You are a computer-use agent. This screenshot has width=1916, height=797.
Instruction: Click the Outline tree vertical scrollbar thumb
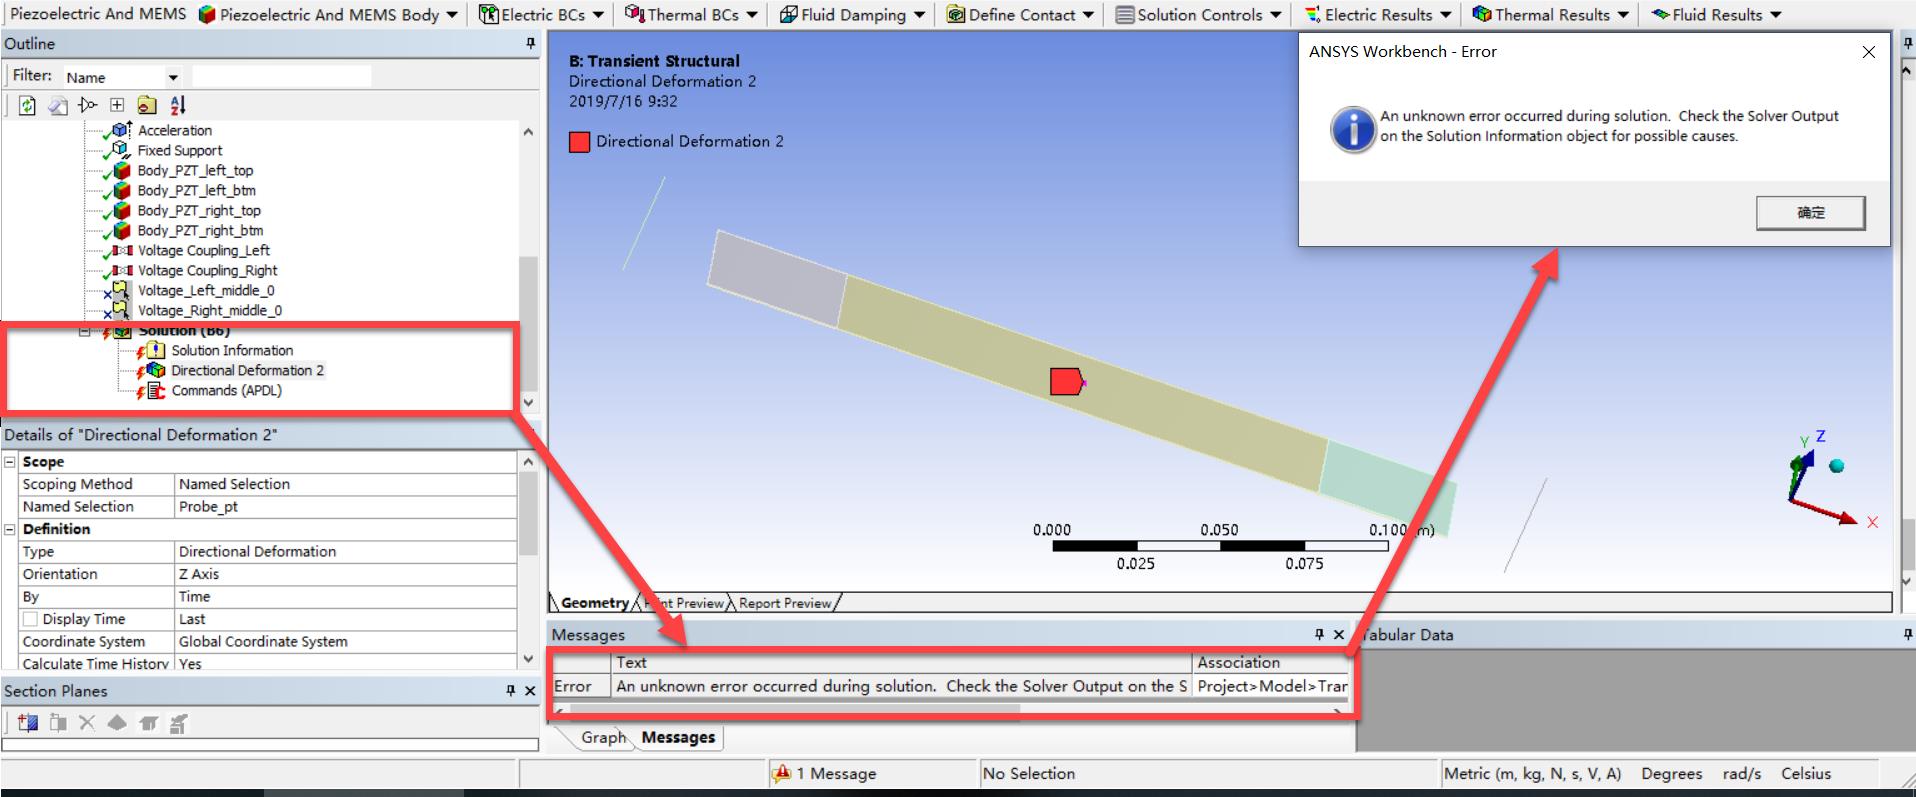[x=528, y=323]
